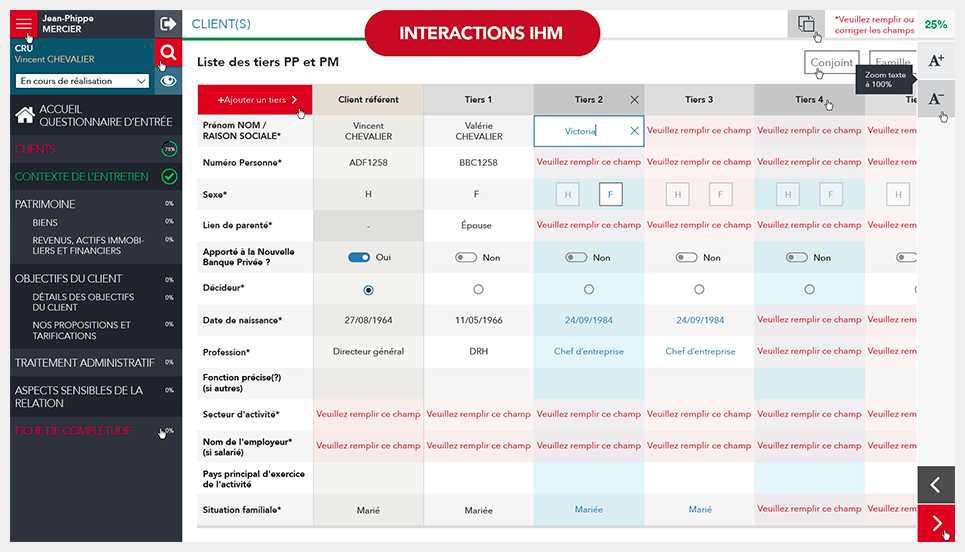
Task: Toggle Nouvelle Banque Privée switch for Tiers 1
Action: [466, 258]
